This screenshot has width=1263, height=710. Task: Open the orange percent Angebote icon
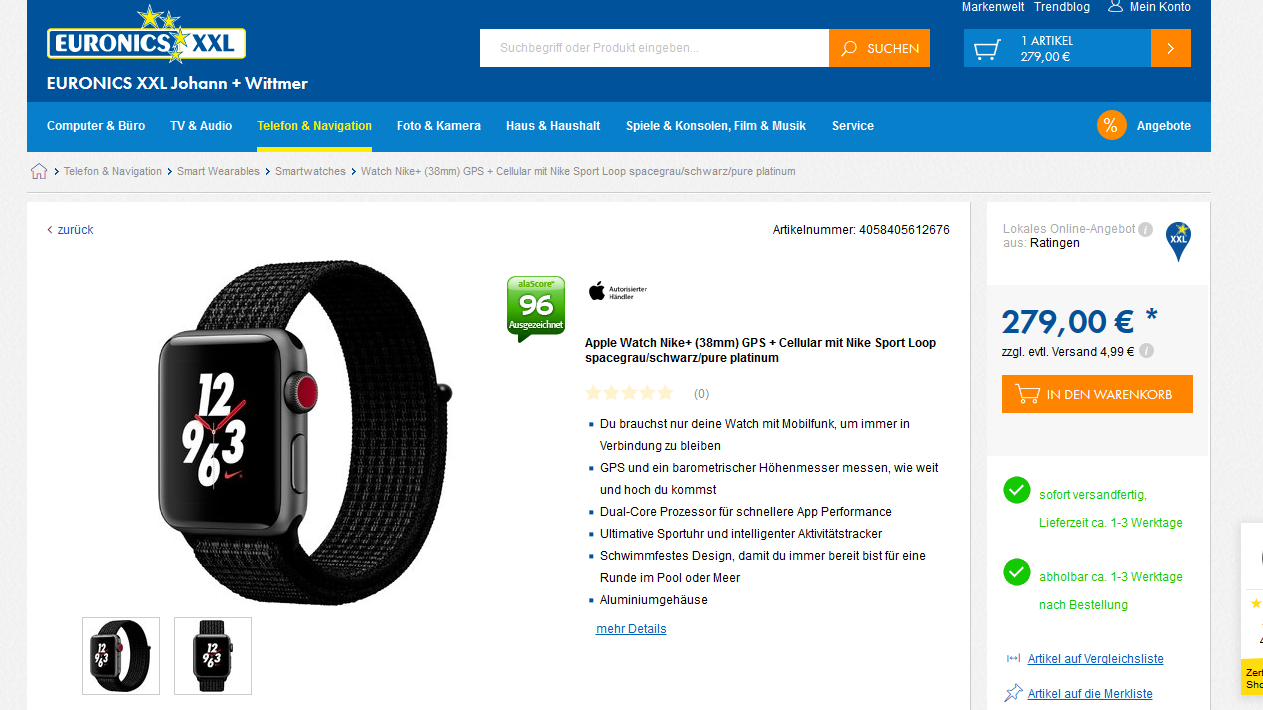click(1112, 126)
